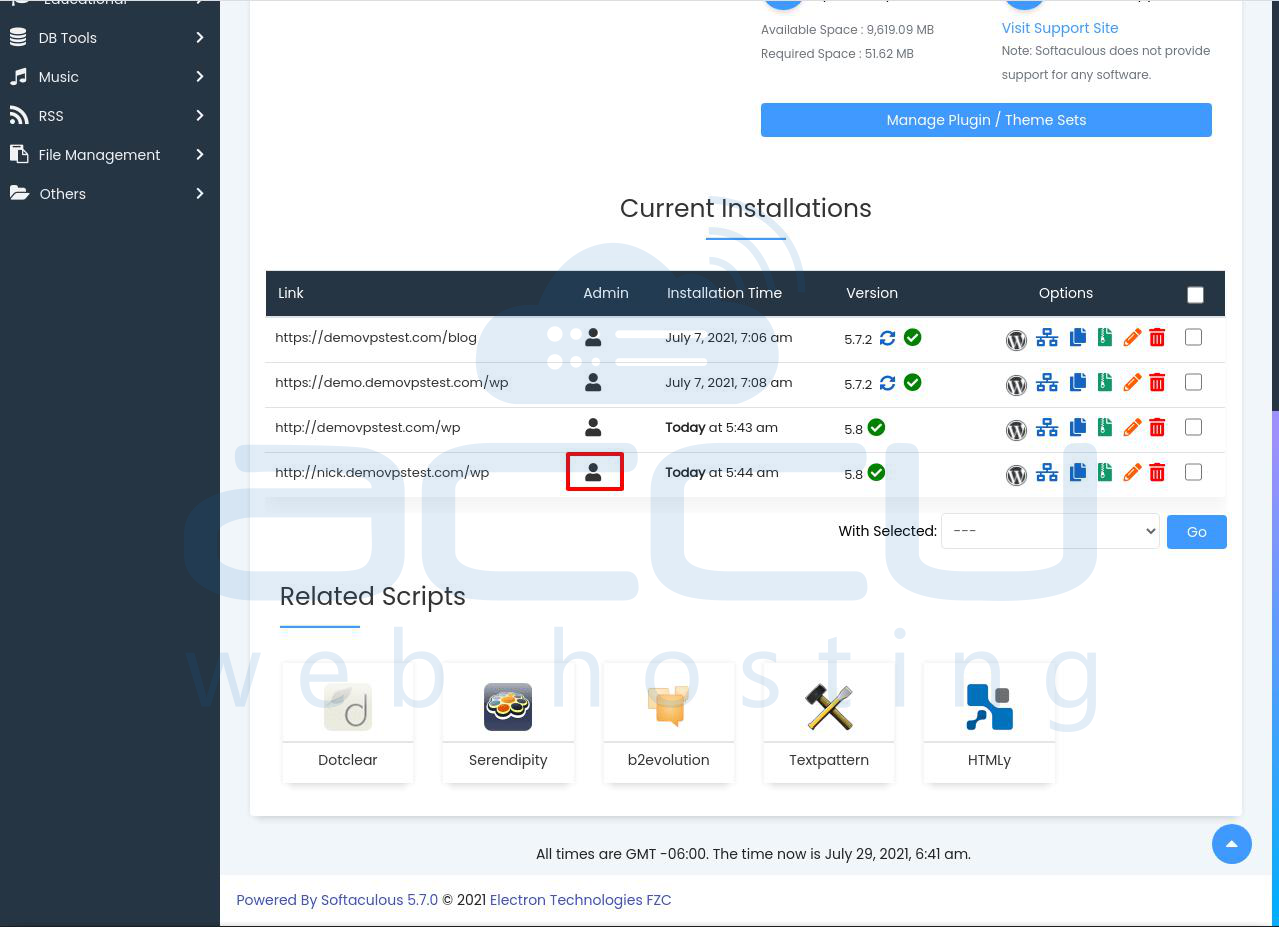Click pencil edit icon for nick.demovpstest.com/wp
The height and width of the screenshot is (927, 1279).
click(x=1132, y=473)
